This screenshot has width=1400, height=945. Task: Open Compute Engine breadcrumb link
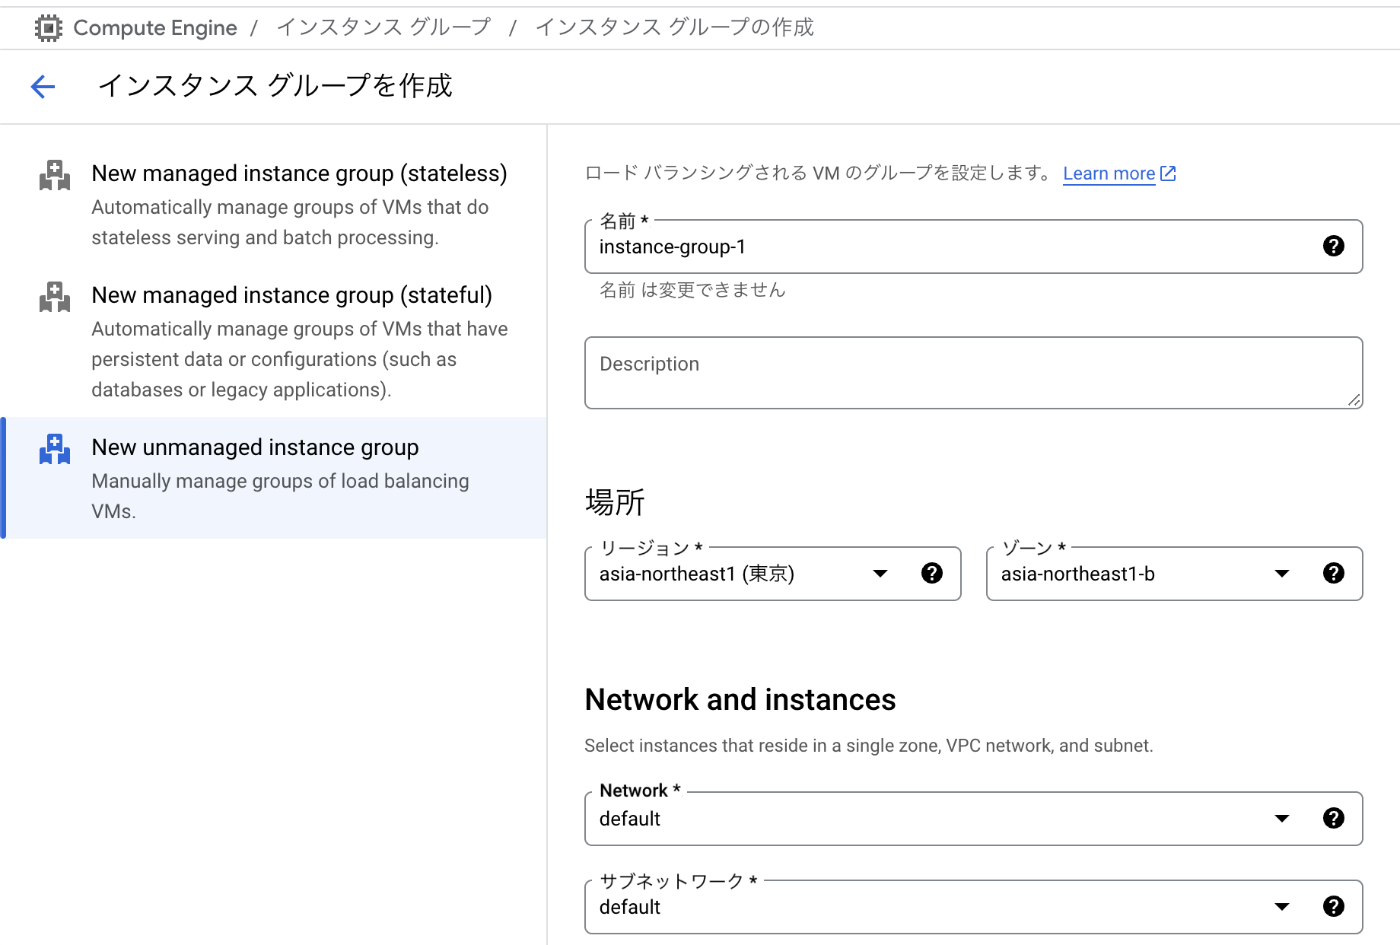pyautogui.click(x=155, y=28)
